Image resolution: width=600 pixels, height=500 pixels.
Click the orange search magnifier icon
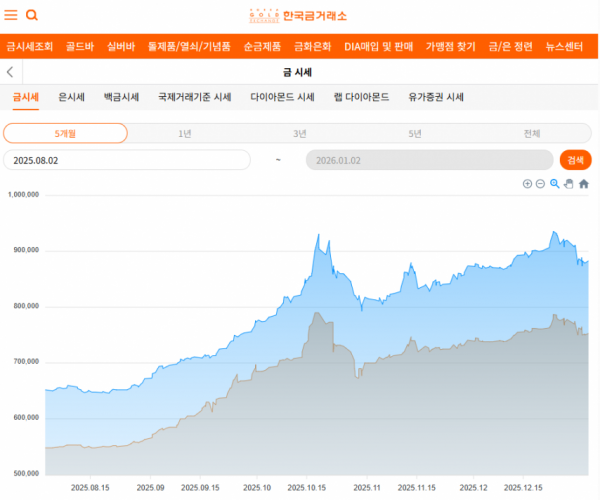(32, 15)
